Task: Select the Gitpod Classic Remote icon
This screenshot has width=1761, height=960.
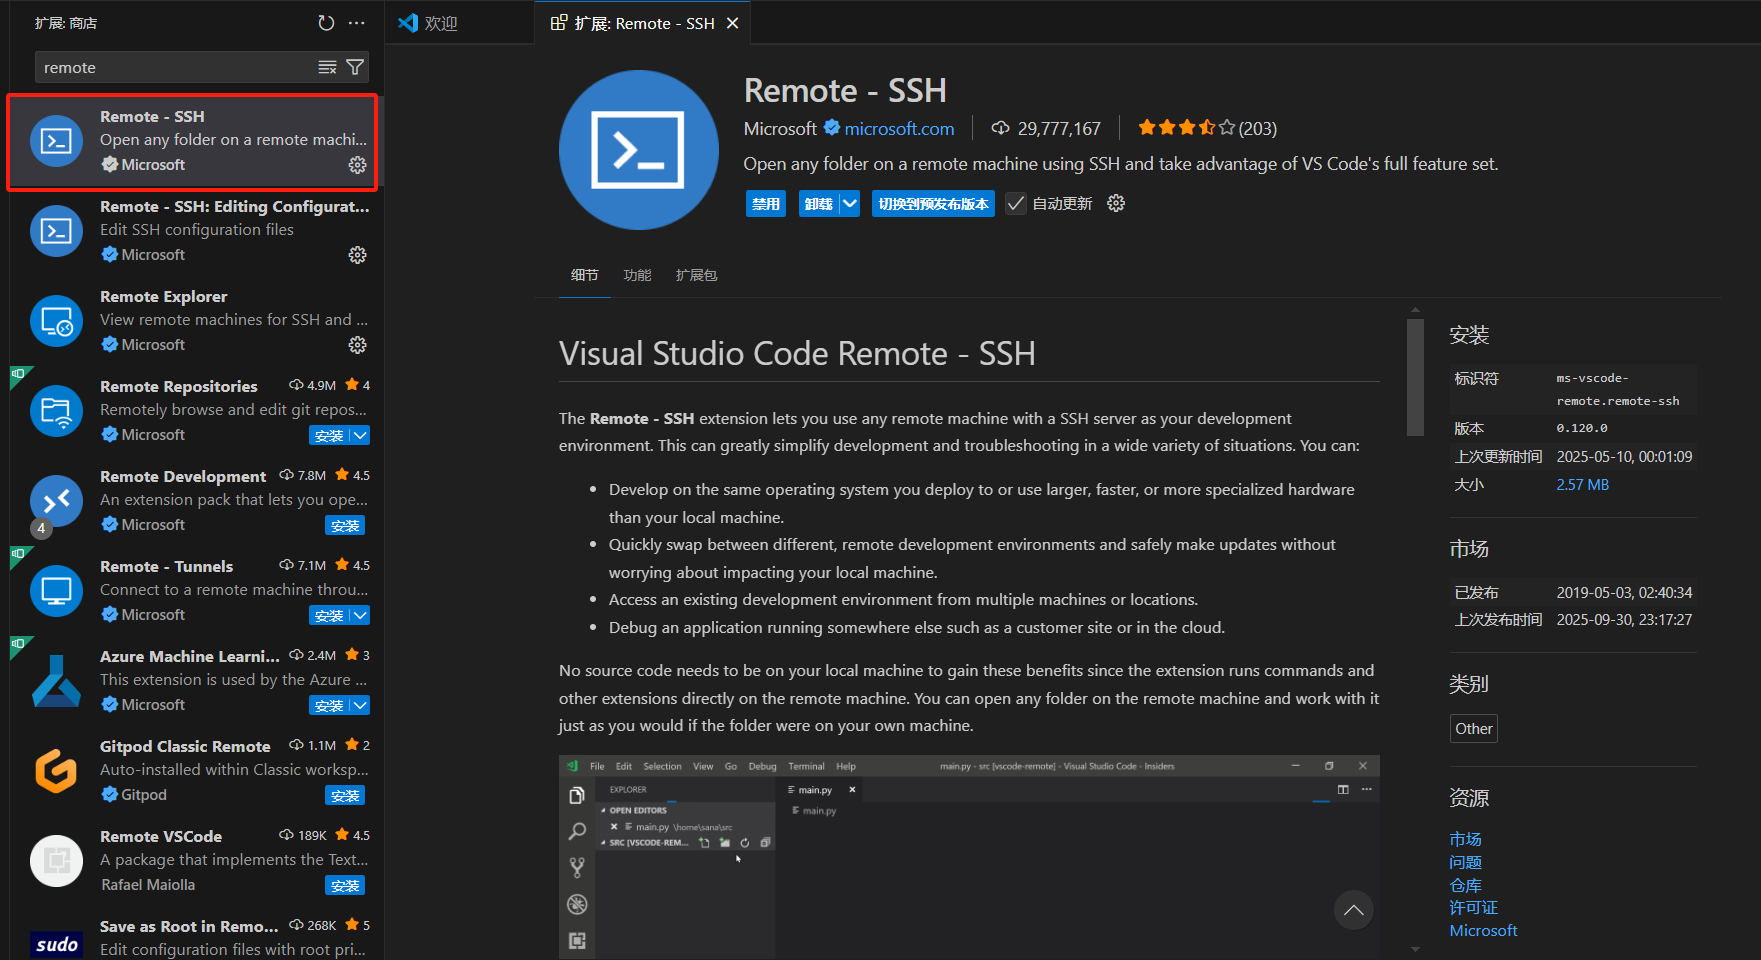Action: [56, 771]
